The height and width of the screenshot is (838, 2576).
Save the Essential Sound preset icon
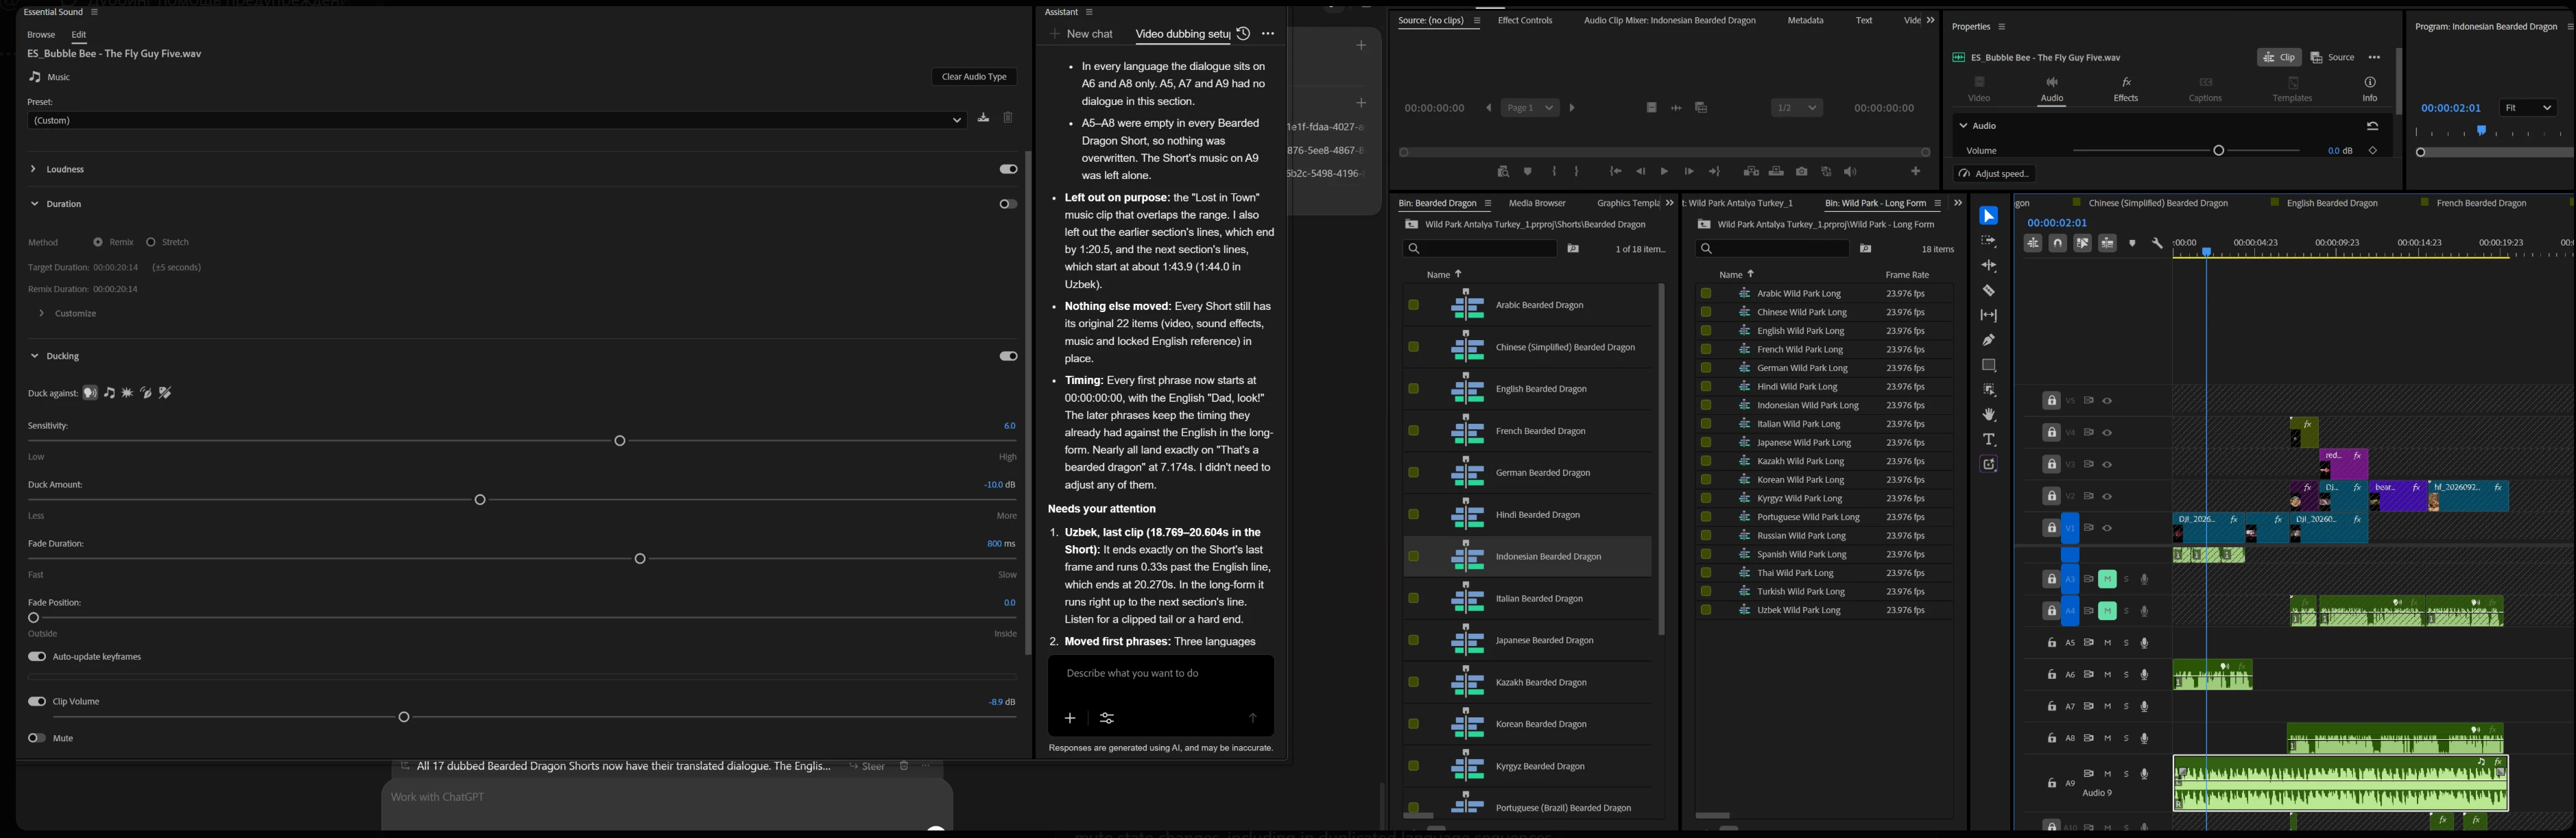(983, 118)
